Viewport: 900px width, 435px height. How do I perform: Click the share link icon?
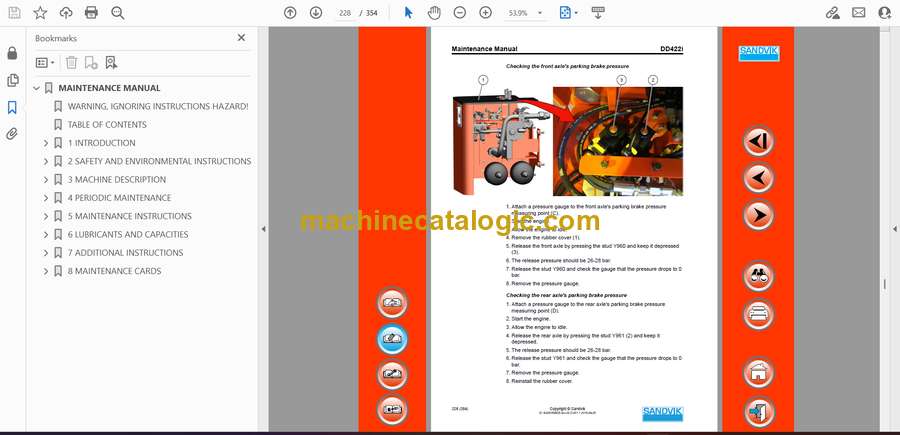(832, 13)
